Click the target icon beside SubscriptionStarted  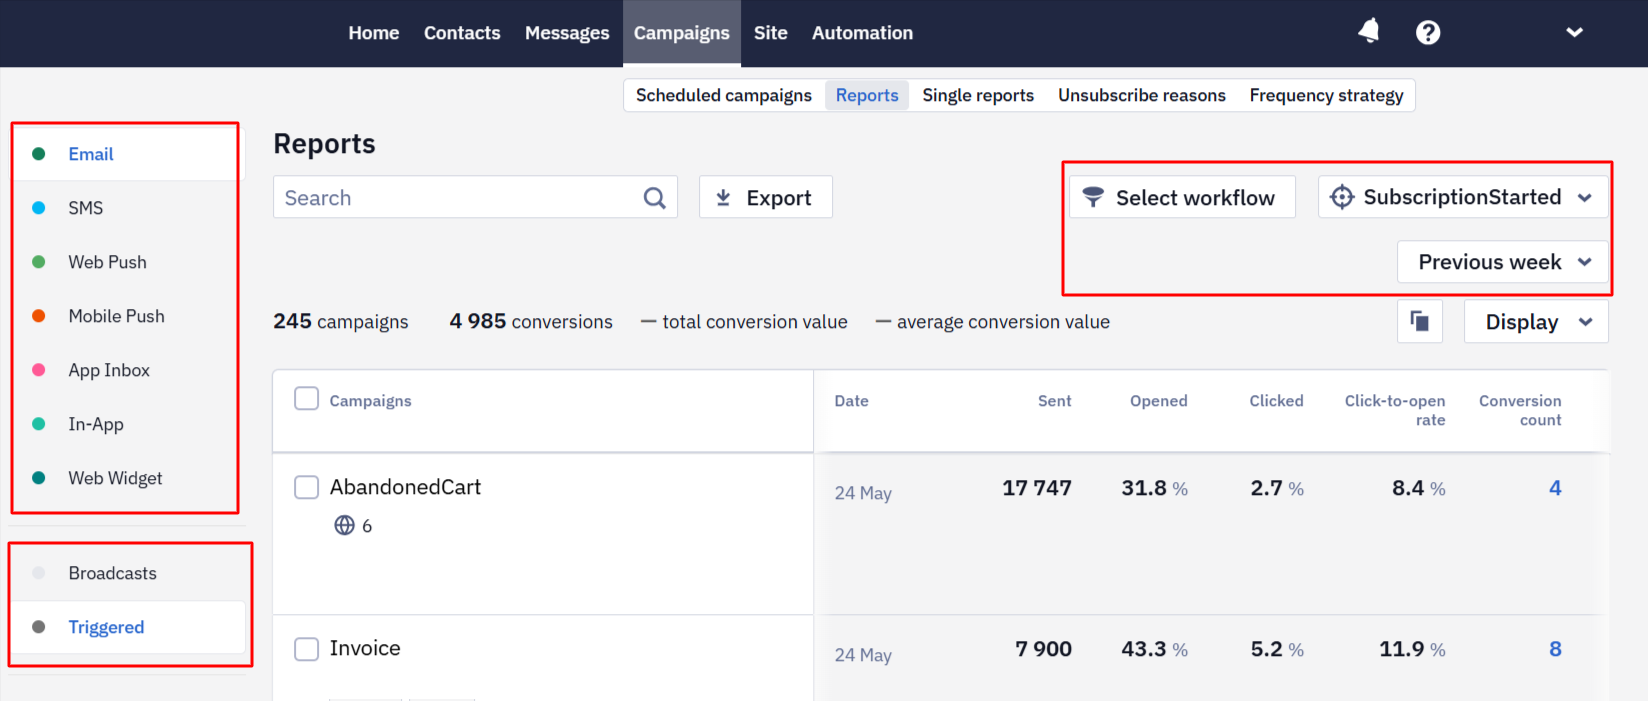[x=1342, y=197]
